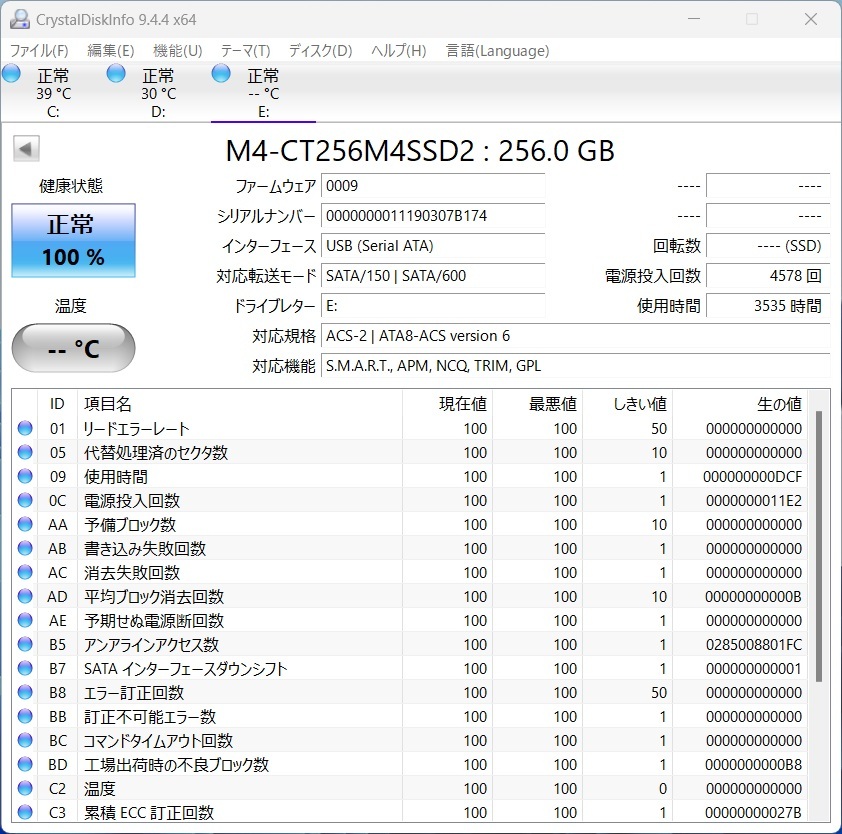842x834 pixels.
Task: Click the rotation rate field ---- (SSD)
Action: [x=768, y=246]
